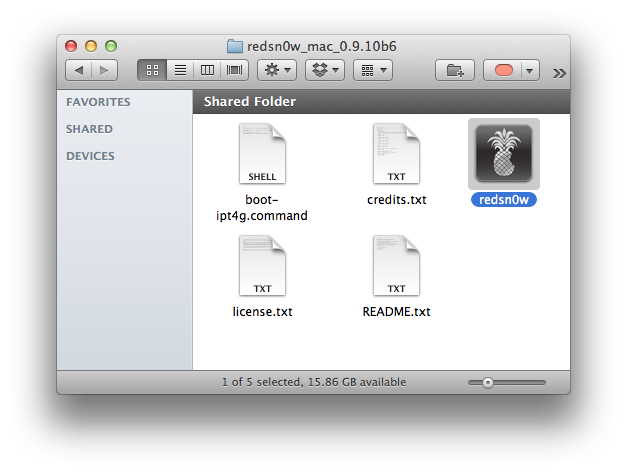
Task: Adjust the icon size slider
Action: click(488, 382)
